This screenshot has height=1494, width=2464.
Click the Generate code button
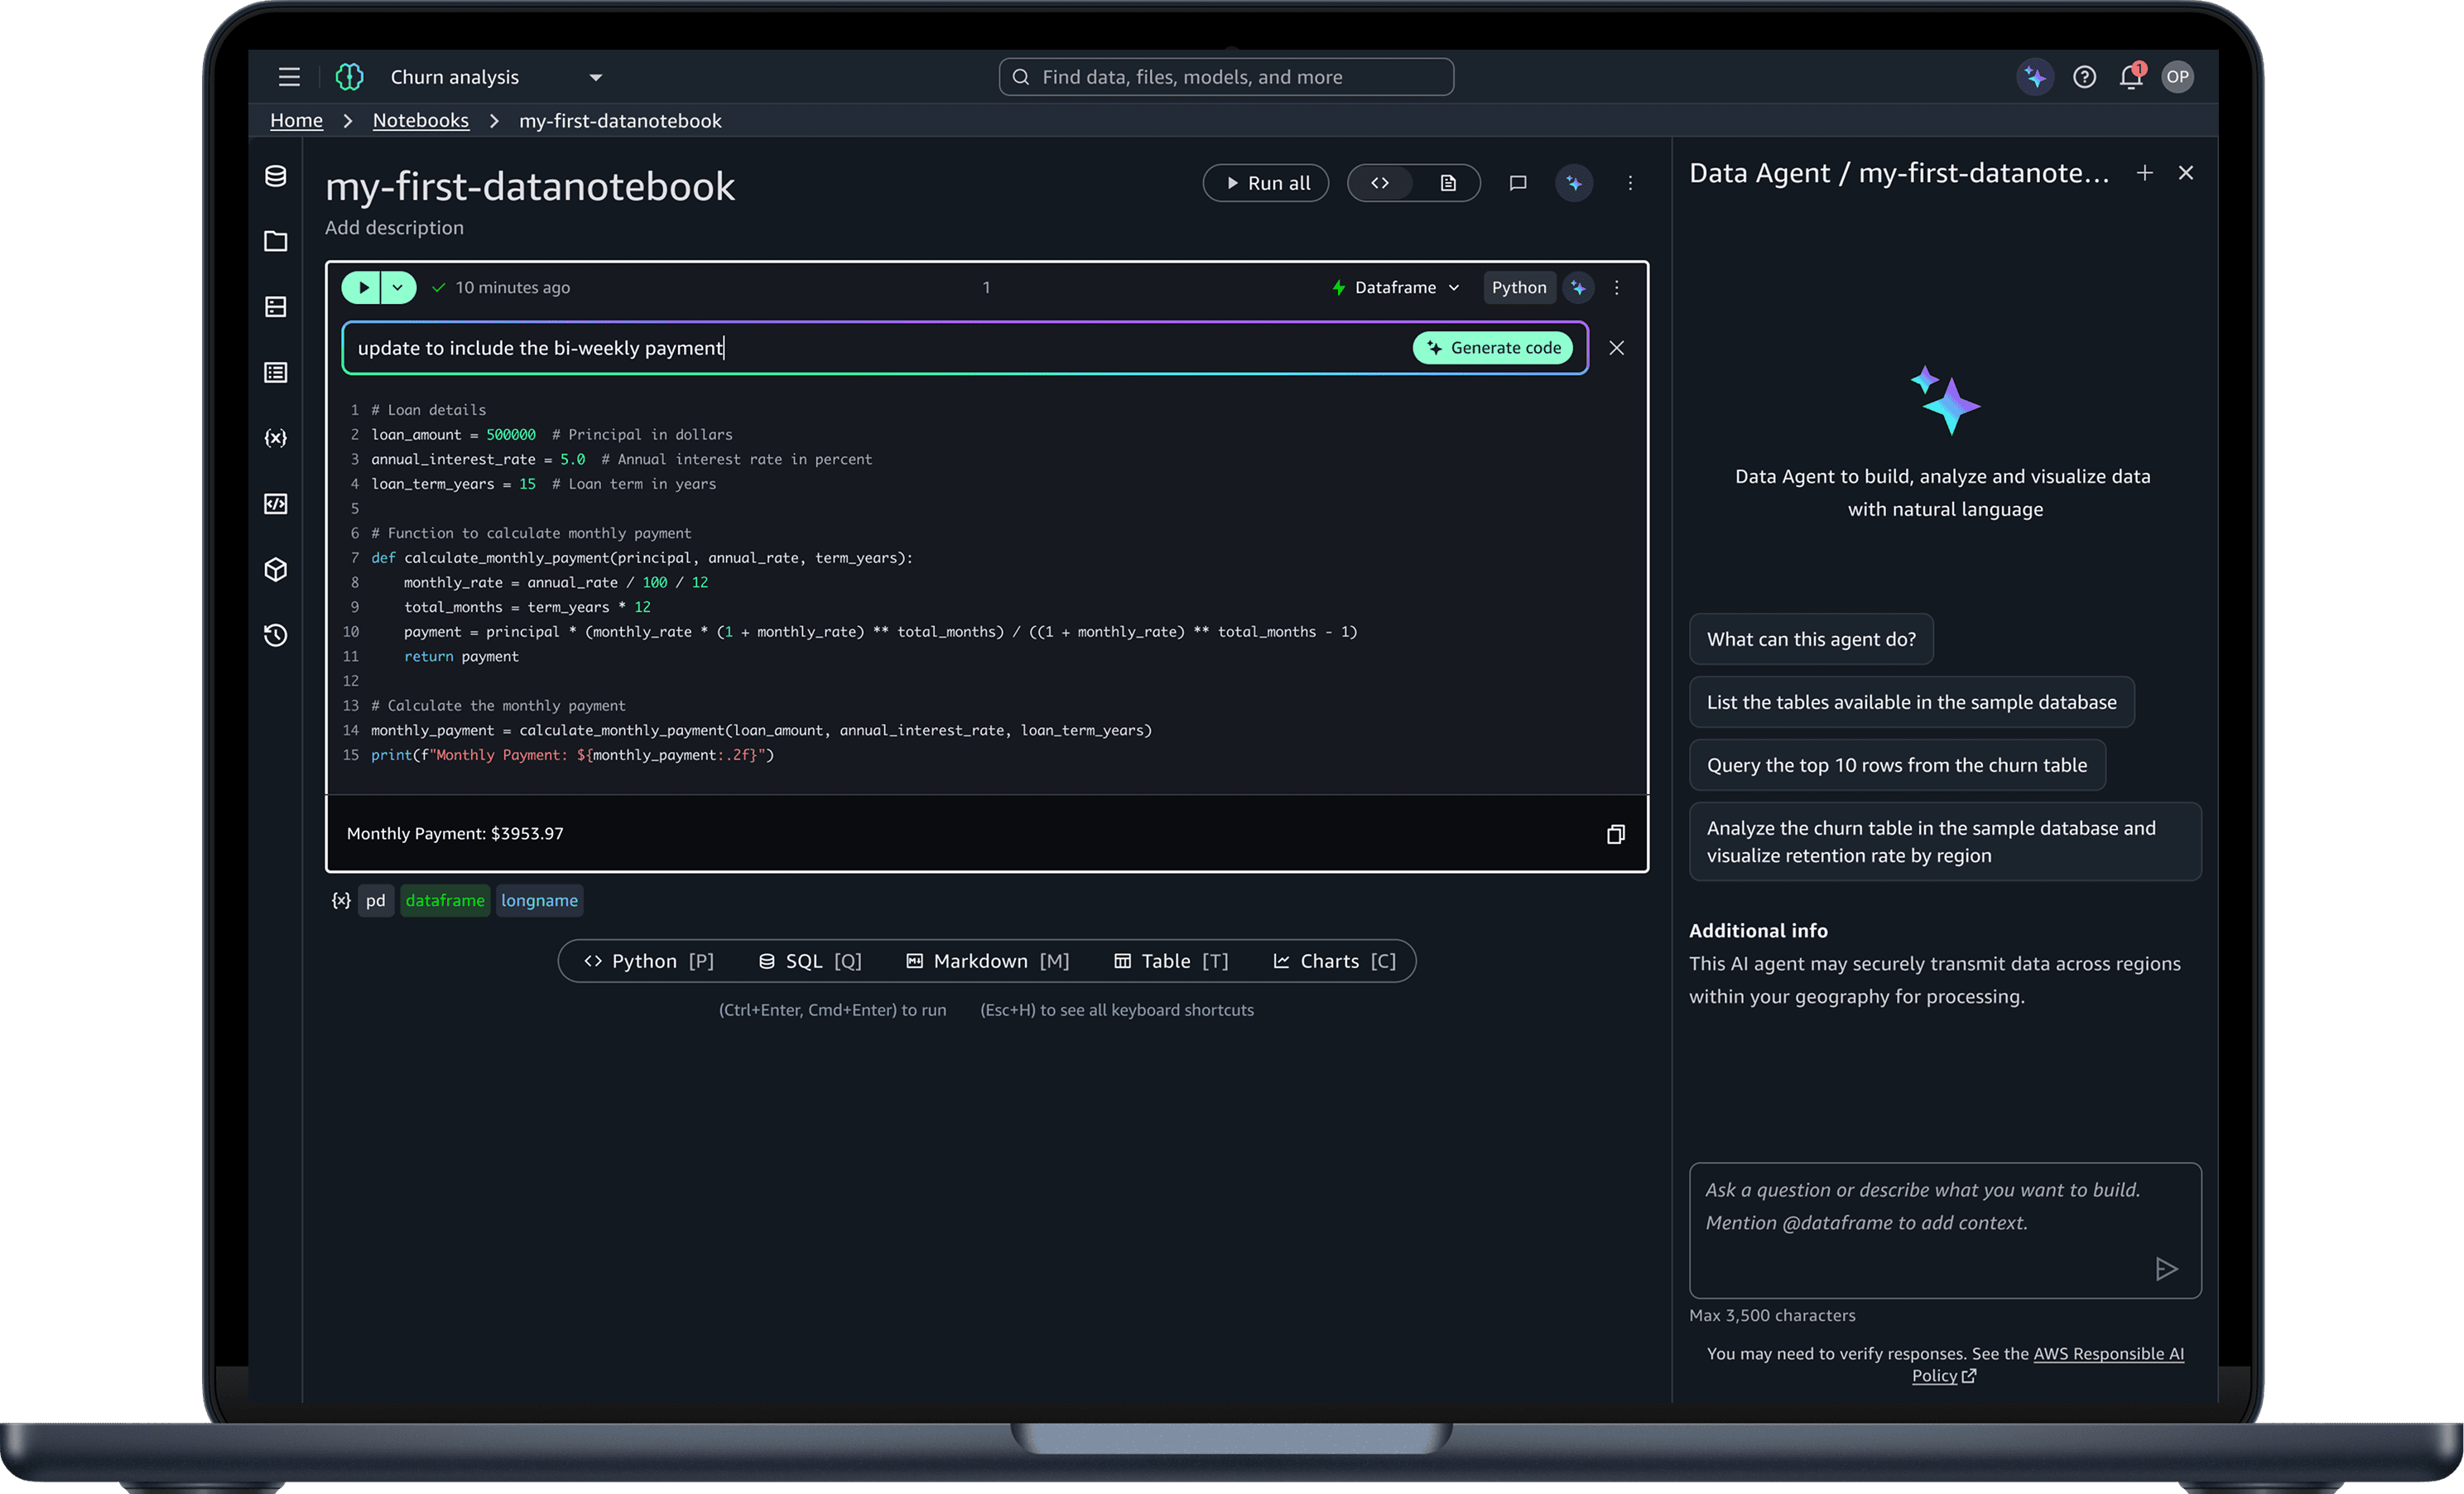click(1493, 348)
